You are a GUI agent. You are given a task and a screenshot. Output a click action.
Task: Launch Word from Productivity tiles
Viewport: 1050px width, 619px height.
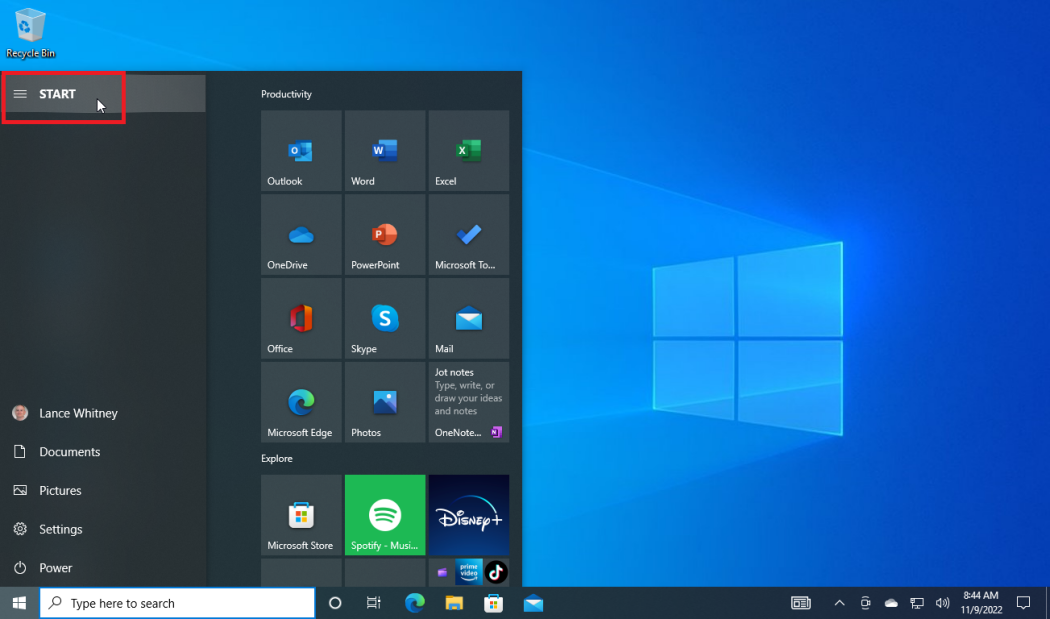coord(385,151)
